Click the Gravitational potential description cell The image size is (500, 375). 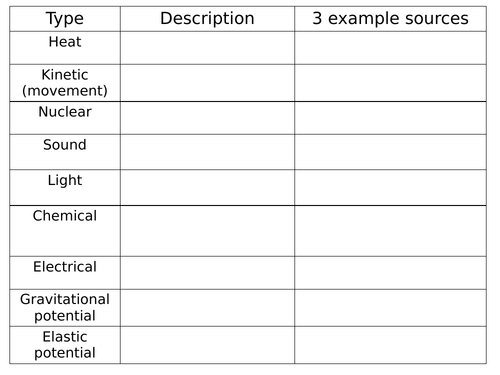click(x=207, y=308)
